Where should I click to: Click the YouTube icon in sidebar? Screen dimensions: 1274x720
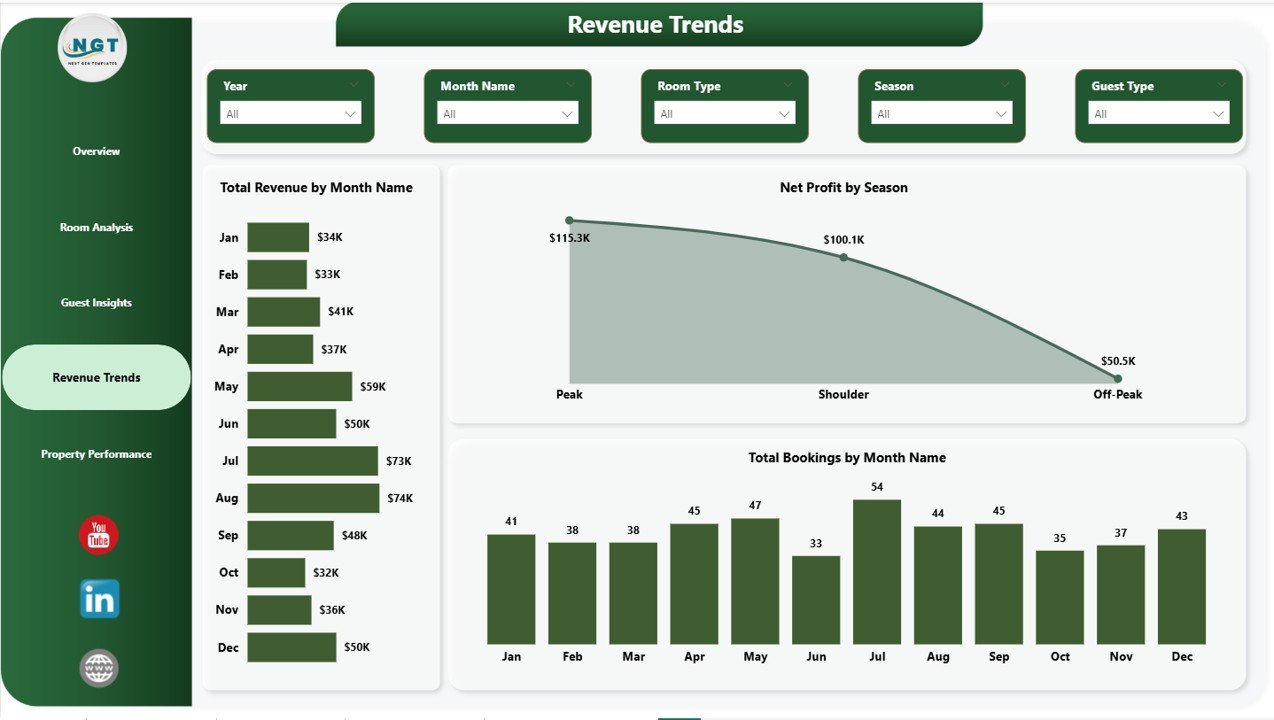[x=98, y=536]
